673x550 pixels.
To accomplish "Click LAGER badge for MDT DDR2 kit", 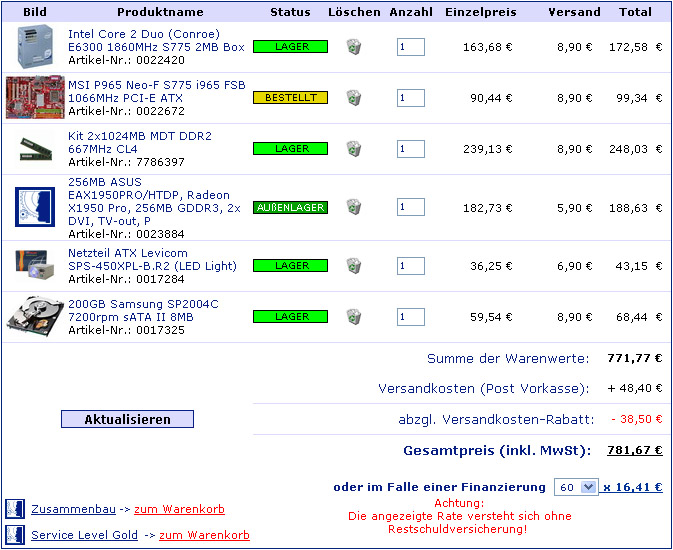I will coord(291,149).
